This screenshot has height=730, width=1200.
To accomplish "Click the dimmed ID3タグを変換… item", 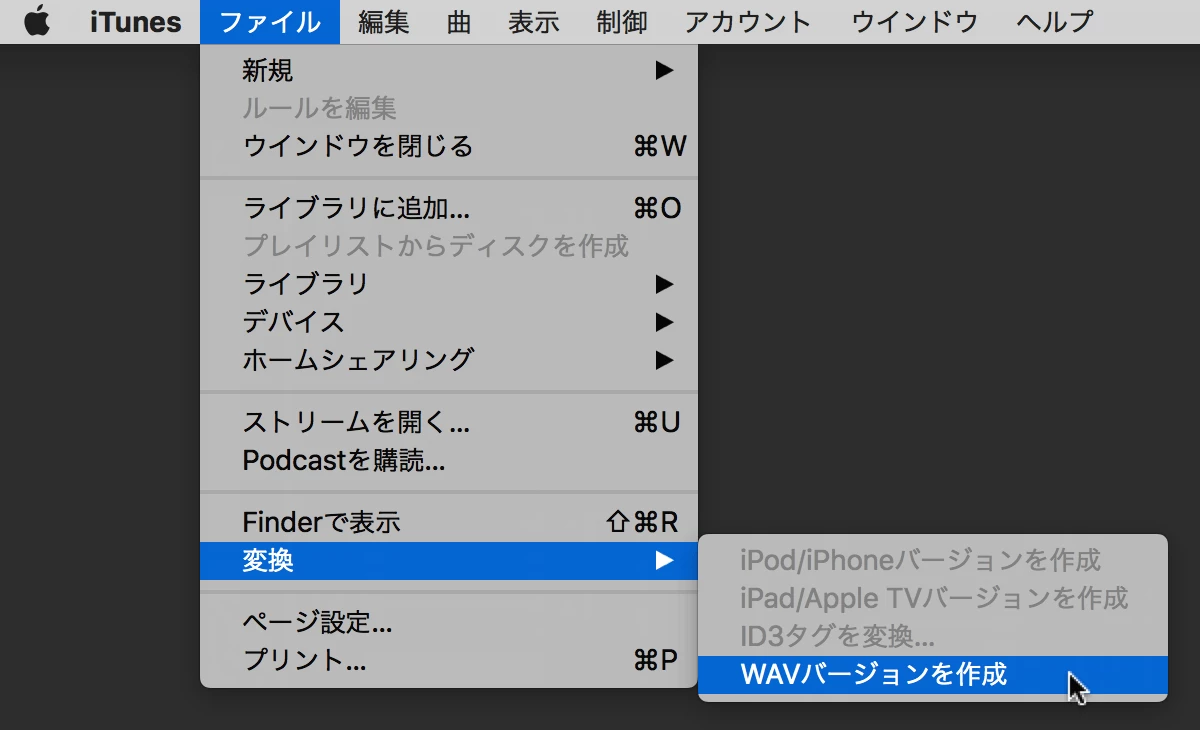I will (933, 636).
